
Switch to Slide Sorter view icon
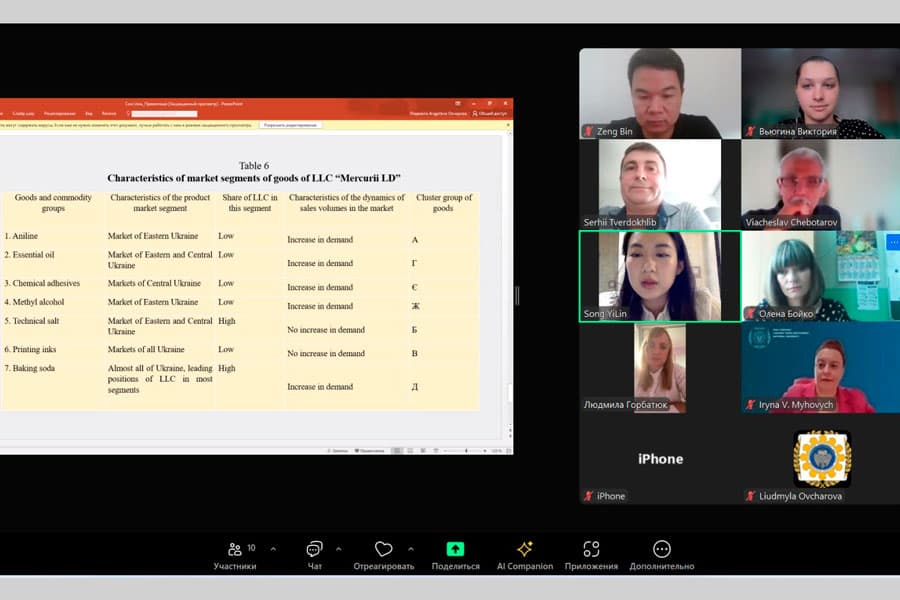(410, 451)
